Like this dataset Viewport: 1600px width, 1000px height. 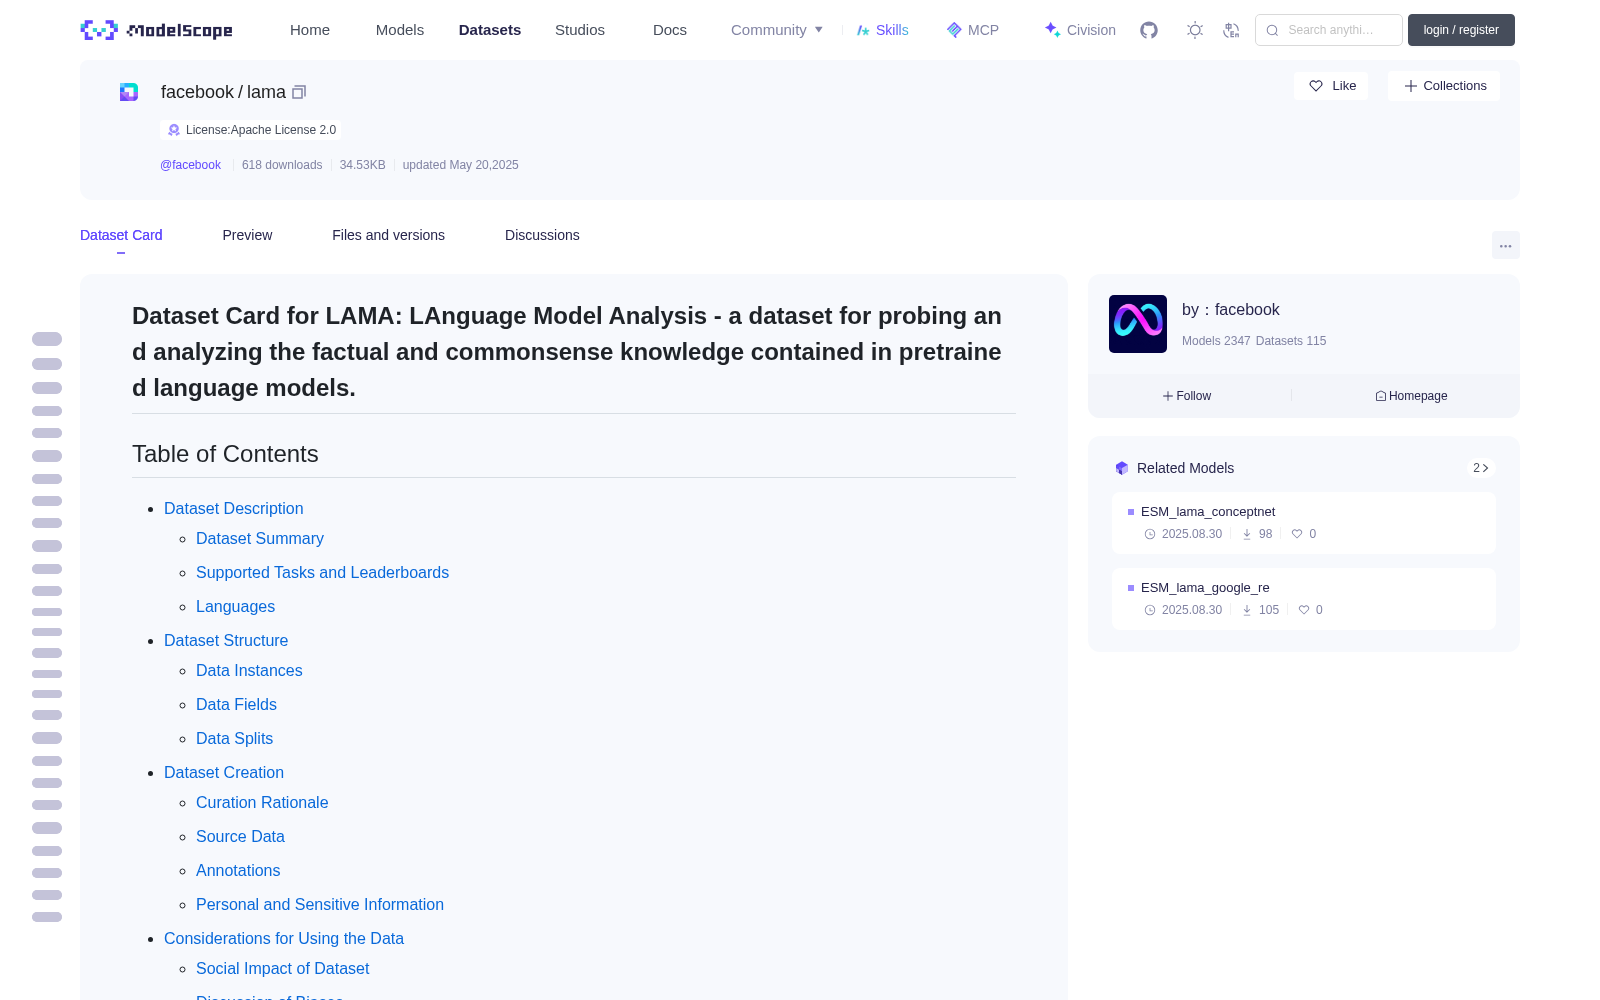click(1332, 86)
